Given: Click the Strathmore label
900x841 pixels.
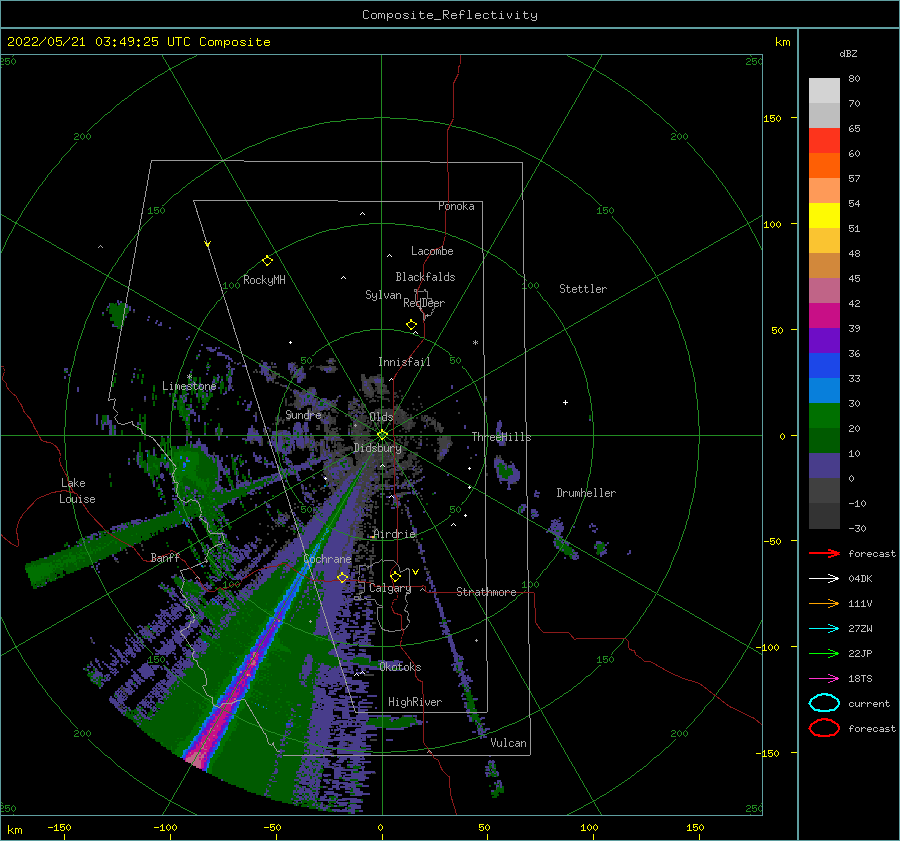Looking at the screenshot, I should coord(486,592).
